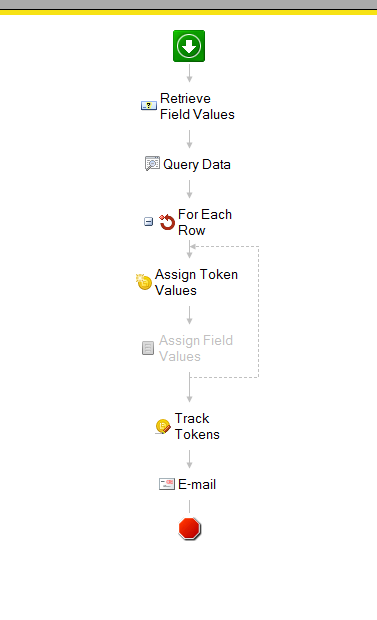Select the "Retrieve Field Values" label text
Screen dimensions: 377x620
coord(197,106)
